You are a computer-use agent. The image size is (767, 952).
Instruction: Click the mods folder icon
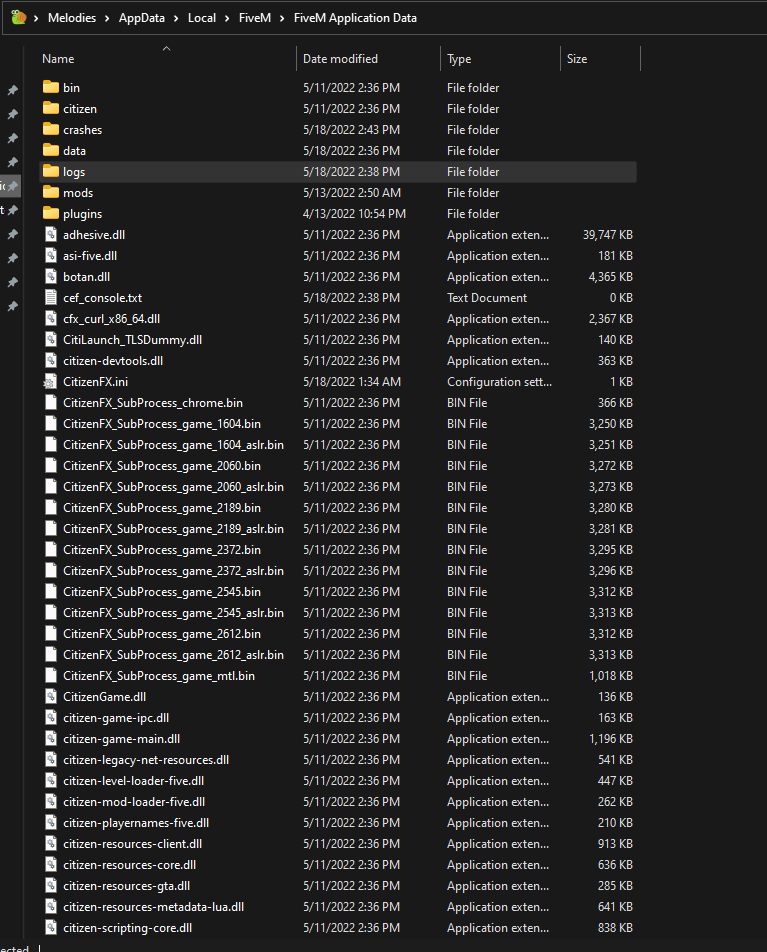(51, 192)
